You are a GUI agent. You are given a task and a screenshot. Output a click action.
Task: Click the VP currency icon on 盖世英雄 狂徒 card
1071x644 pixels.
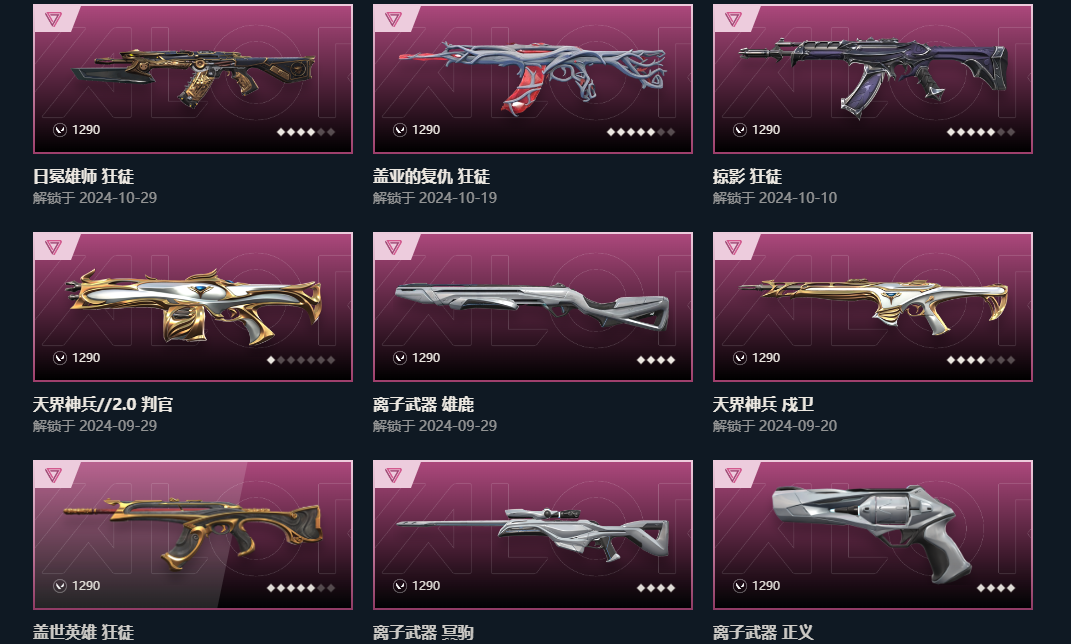pyautogui.click(x=60, y=586)
